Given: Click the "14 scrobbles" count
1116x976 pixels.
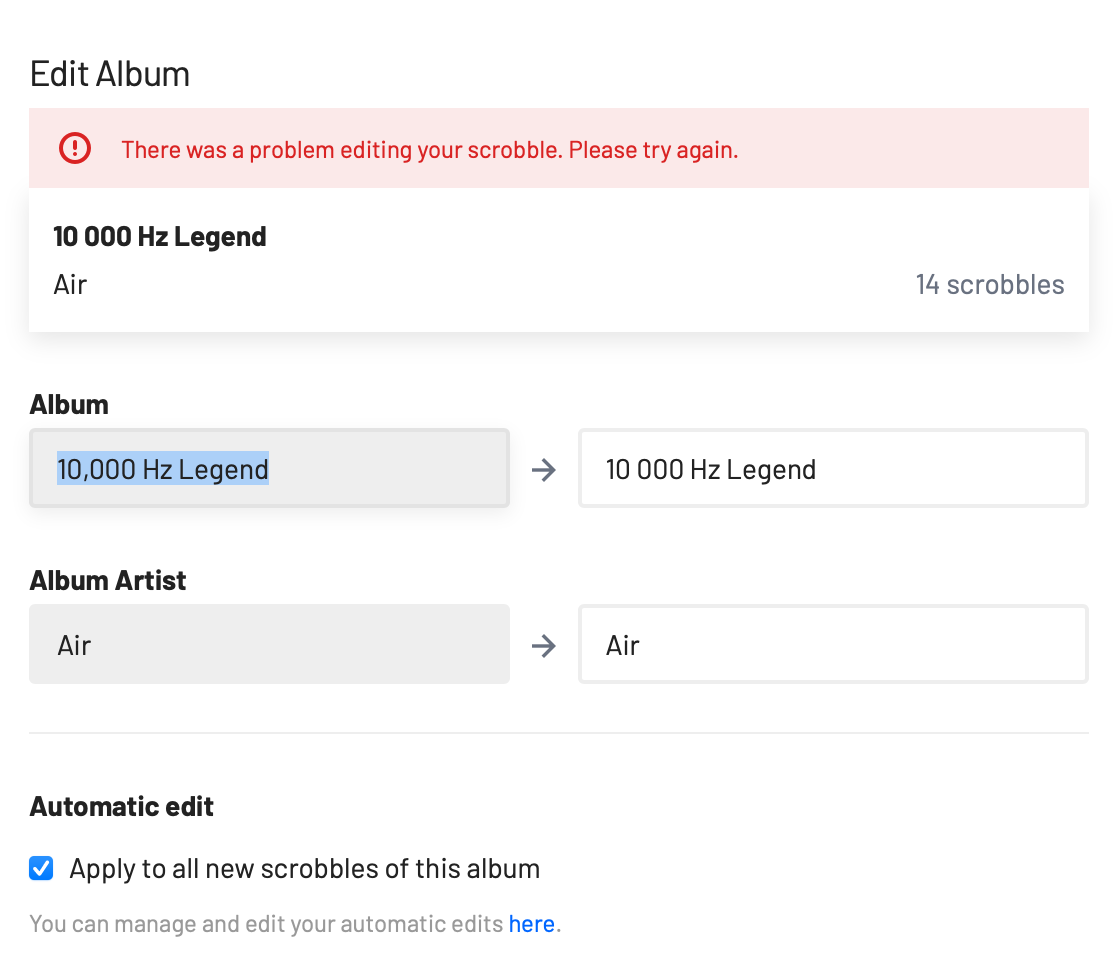Looking at the screenshot, I should click(x=989, y=285).
